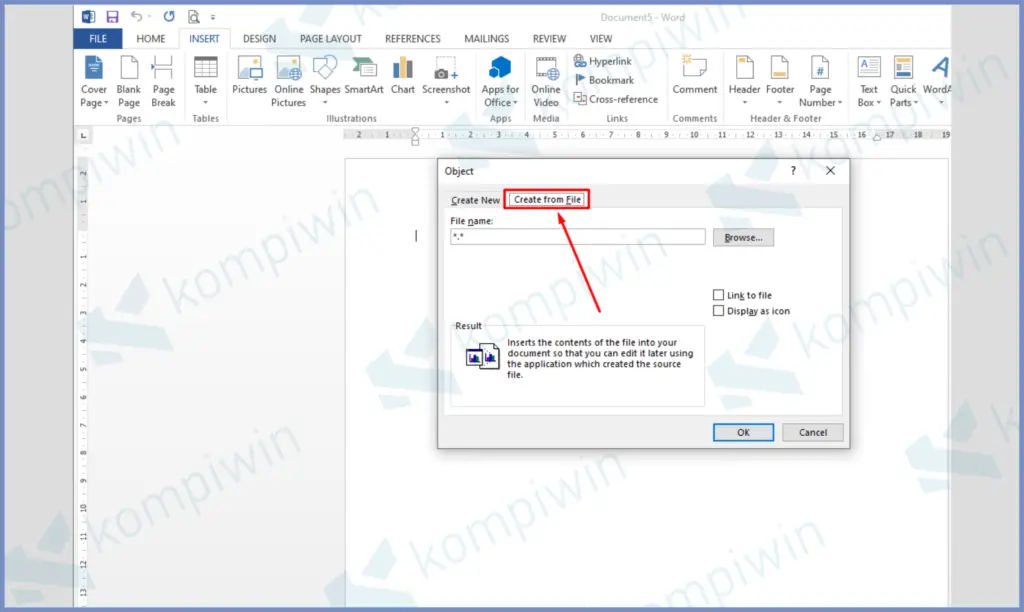Viewport: 1024px width, 612px height.
Task: Confirm with the OK button
Action: point(743,432)
